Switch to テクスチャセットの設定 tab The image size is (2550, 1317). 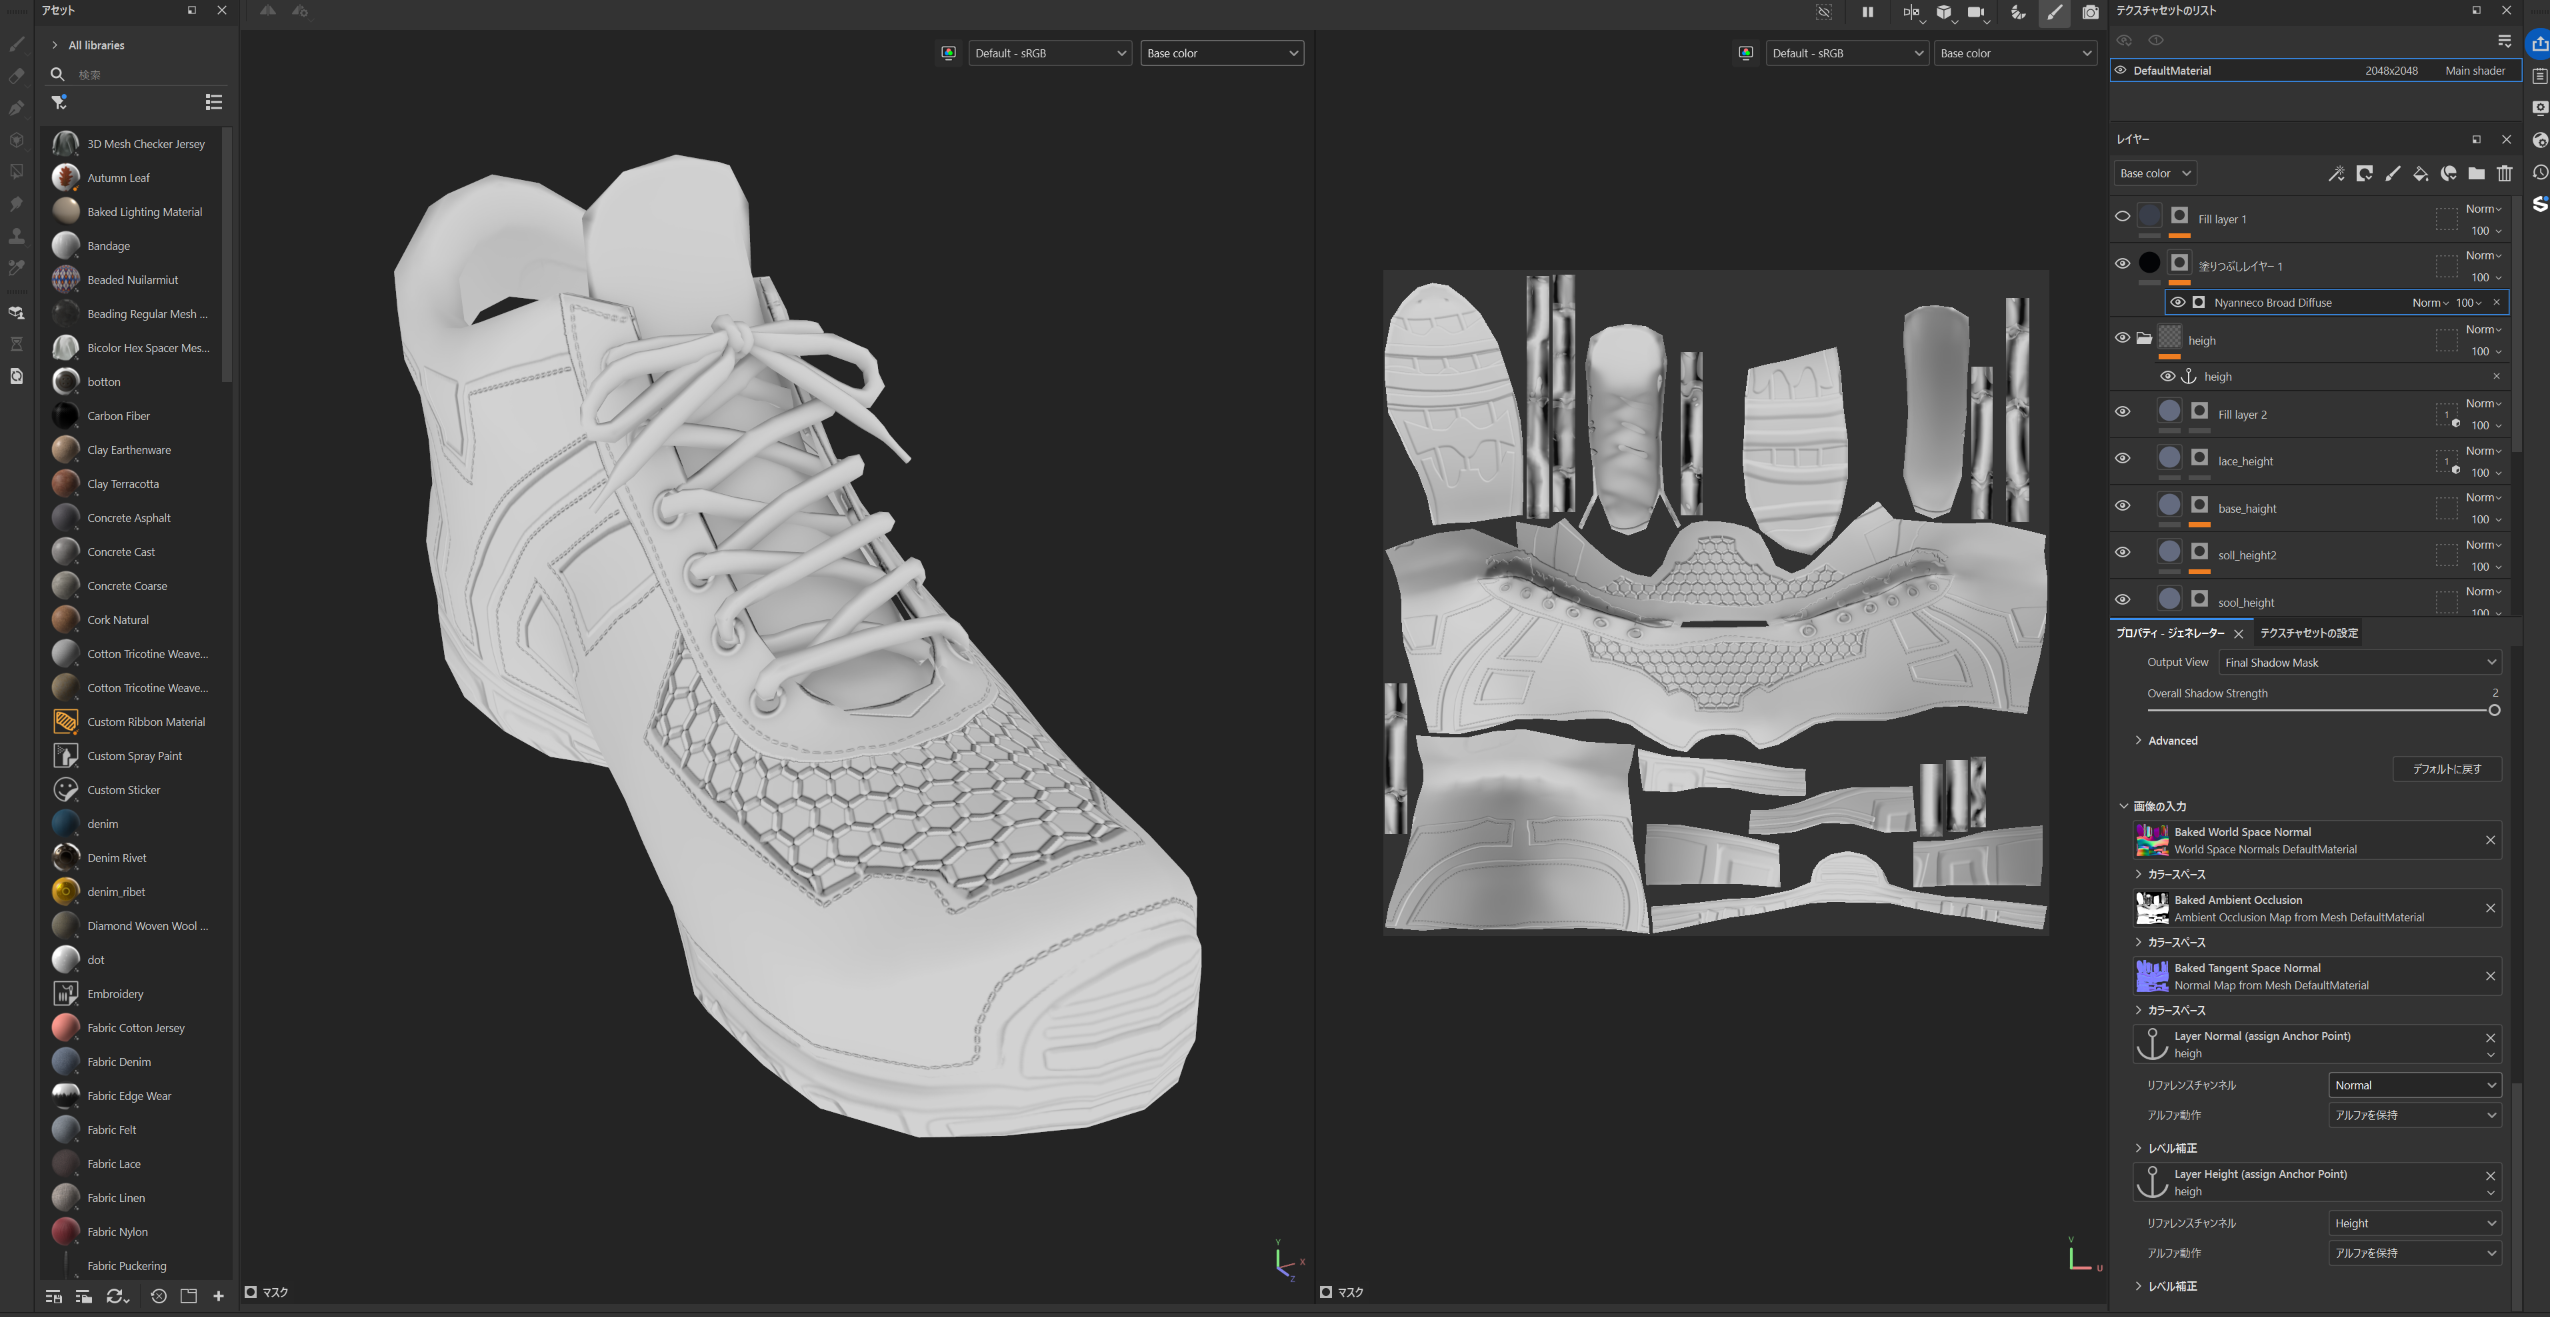[x=2309, y=633]
